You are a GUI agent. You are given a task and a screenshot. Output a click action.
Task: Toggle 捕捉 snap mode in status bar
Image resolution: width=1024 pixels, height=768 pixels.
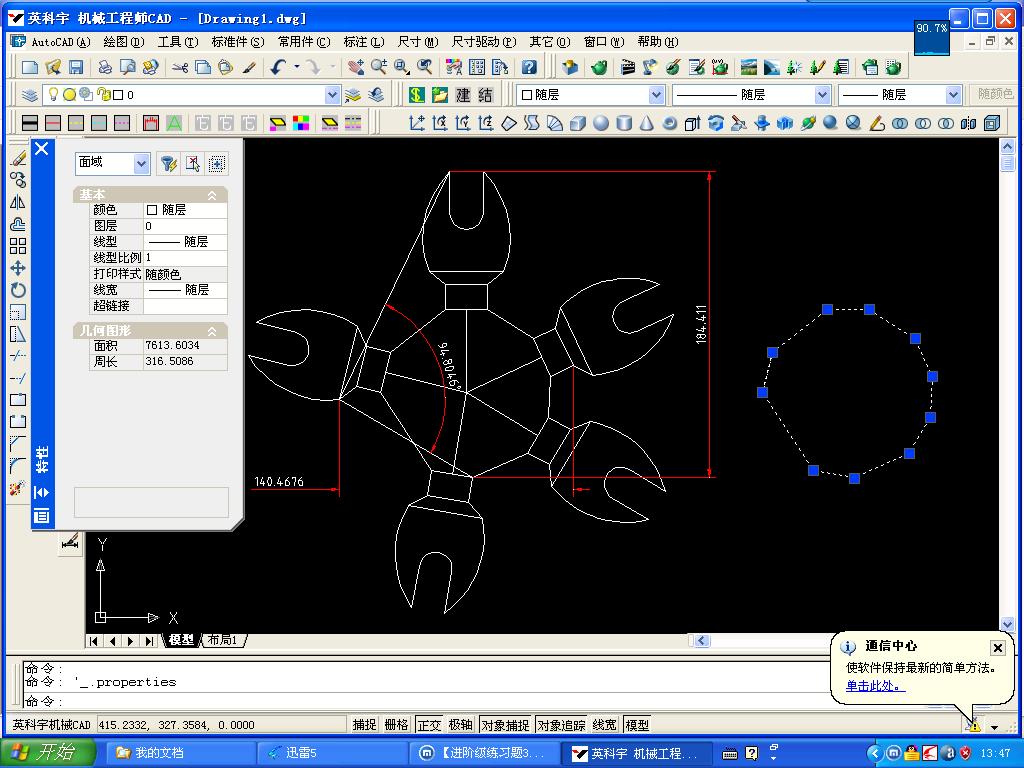pyautogui.click(x=364, y=725)
